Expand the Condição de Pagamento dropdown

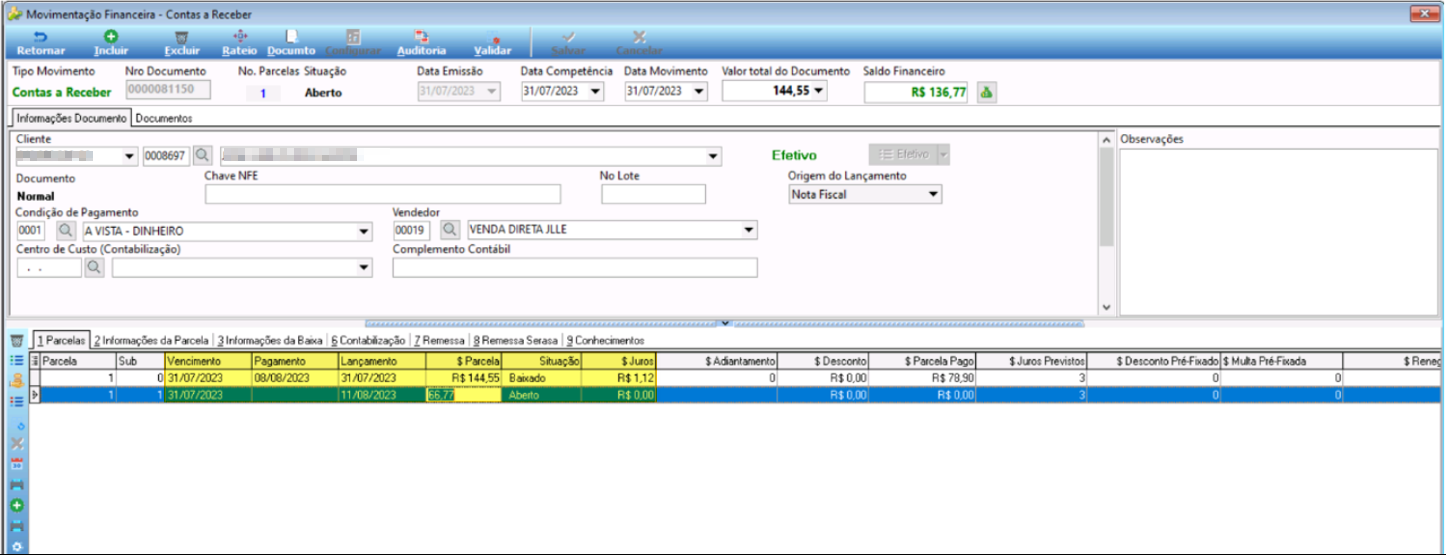[364, 231]
